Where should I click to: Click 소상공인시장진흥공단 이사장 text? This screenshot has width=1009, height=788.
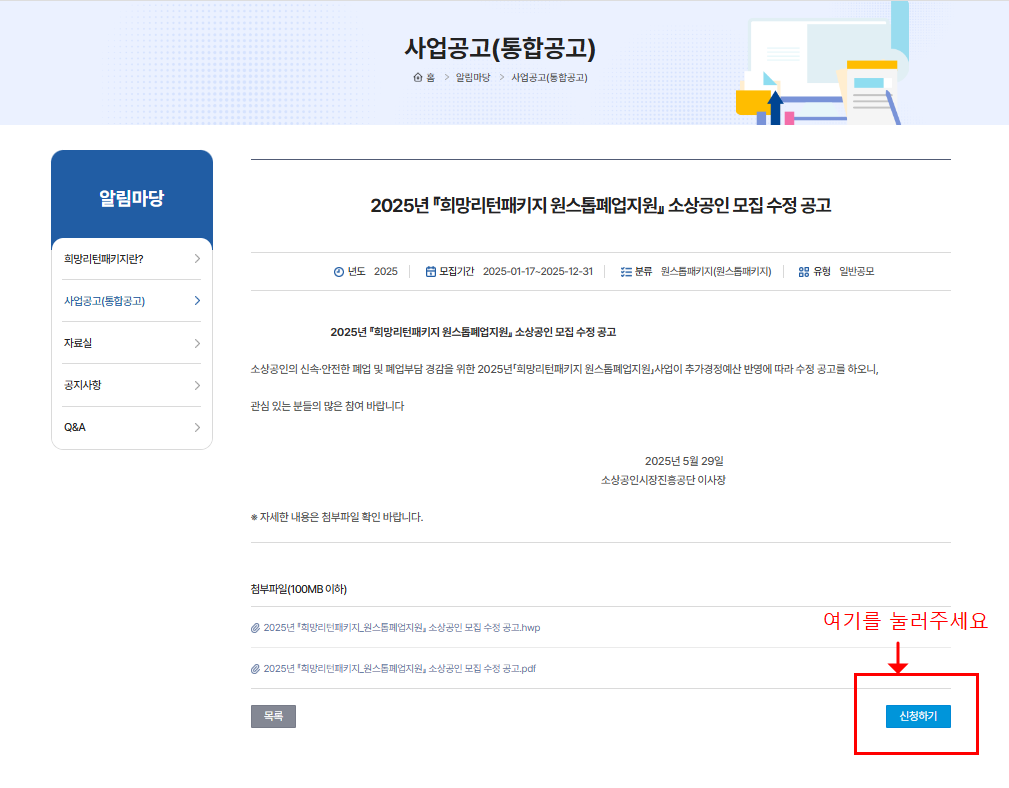tap(663, 480)
